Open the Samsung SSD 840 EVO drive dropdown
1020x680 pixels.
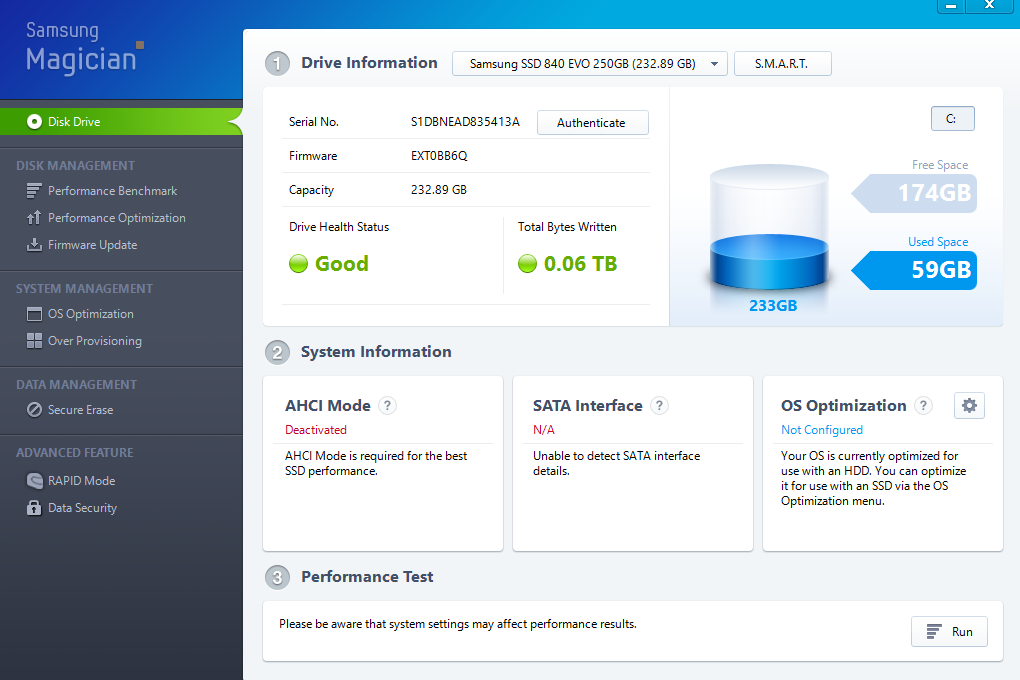point(589,64)
